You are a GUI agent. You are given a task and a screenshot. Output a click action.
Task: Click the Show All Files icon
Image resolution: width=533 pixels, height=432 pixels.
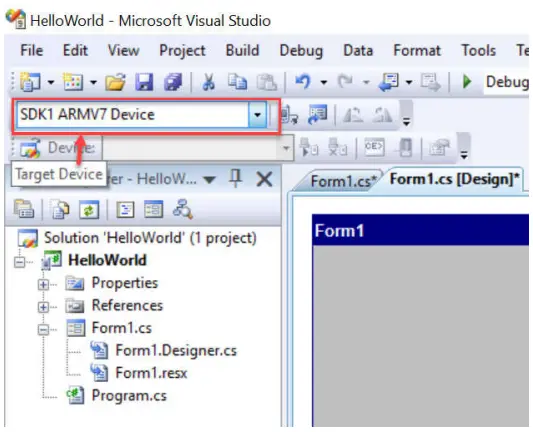coord(59,209)
